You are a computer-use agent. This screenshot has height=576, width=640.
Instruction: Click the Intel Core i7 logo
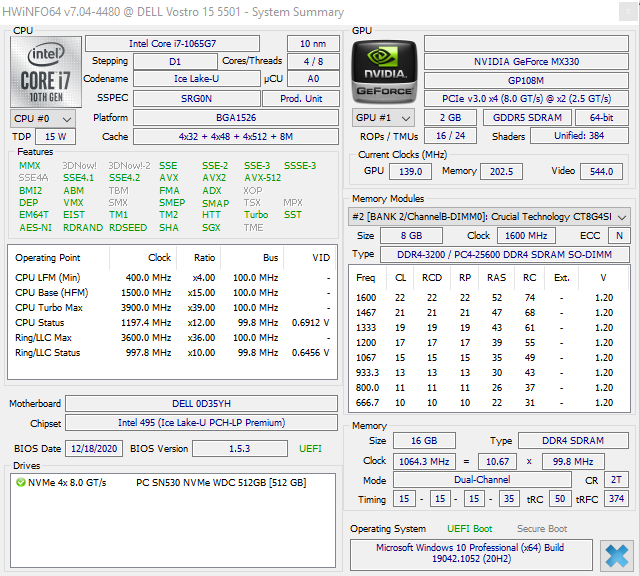pos(46,72)
